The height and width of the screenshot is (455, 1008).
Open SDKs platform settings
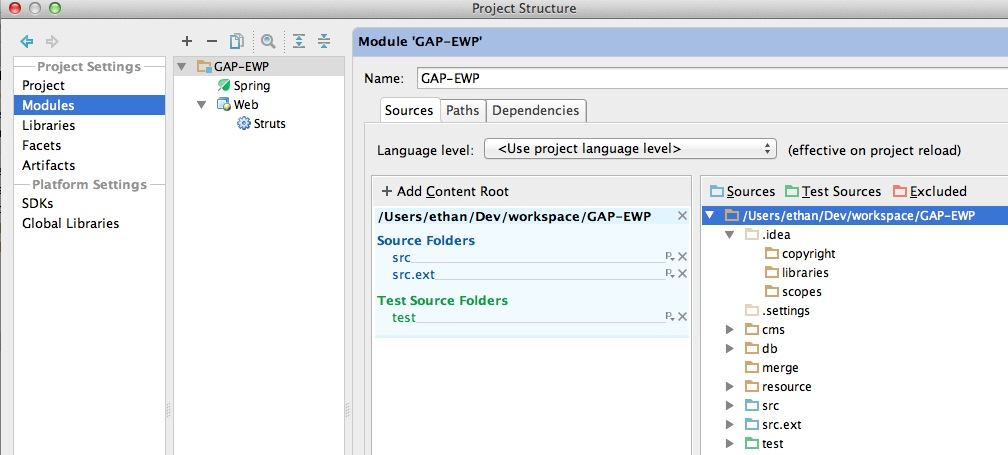pos(37,203)
